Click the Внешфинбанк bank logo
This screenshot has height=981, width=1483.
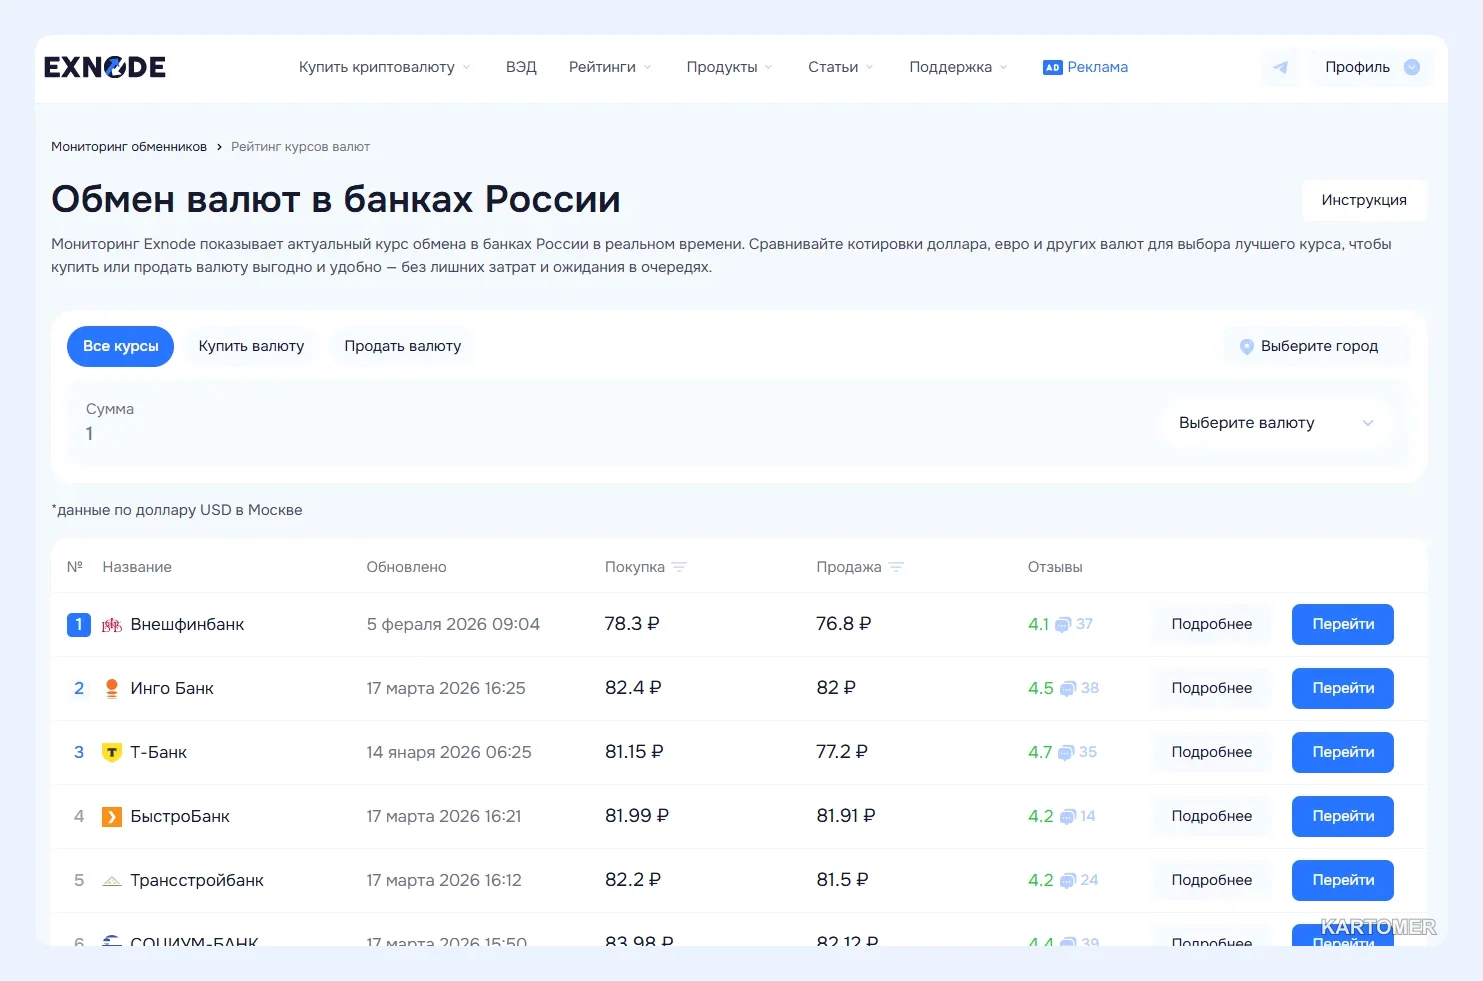[x=112, y=625]
